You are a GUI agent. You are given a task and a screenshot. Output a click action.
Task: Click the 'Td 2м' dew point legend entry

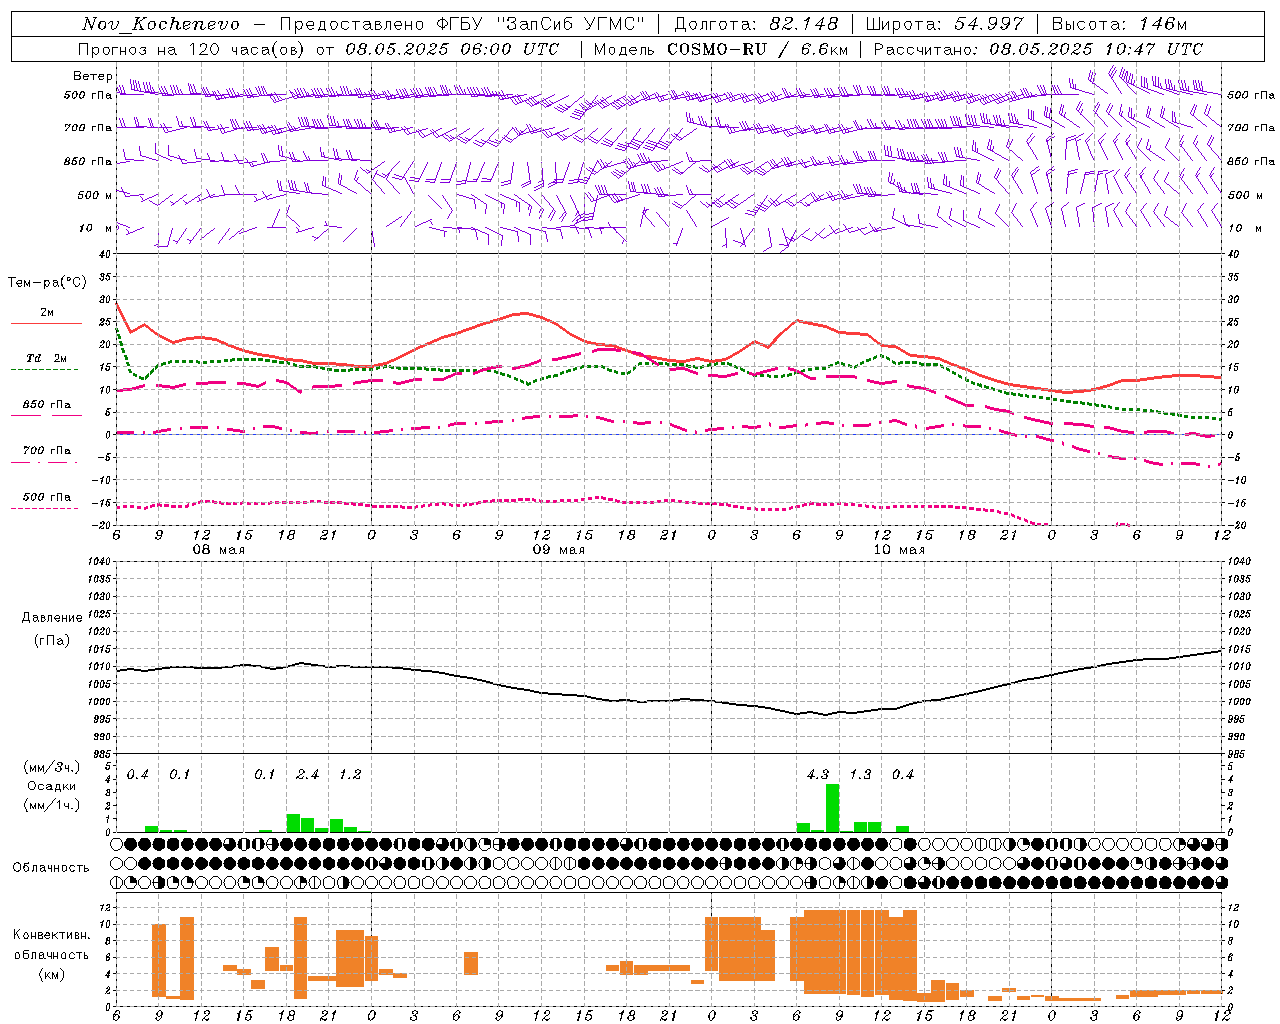coord(46,358)
